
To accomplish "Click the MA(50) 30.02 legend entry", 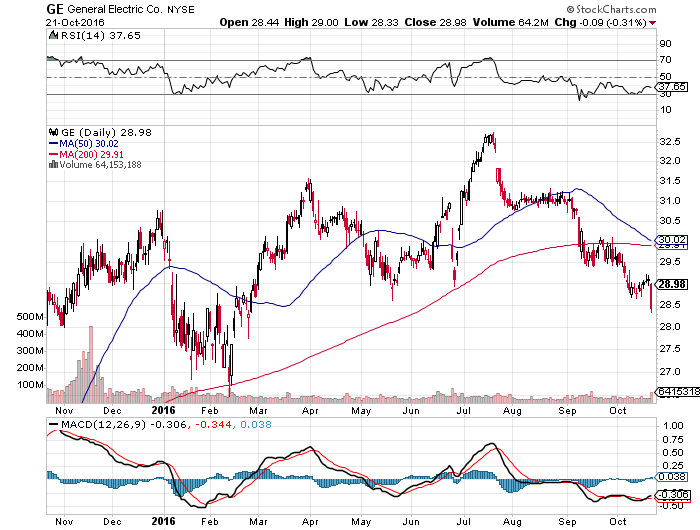I will click(x=83, y=144).
